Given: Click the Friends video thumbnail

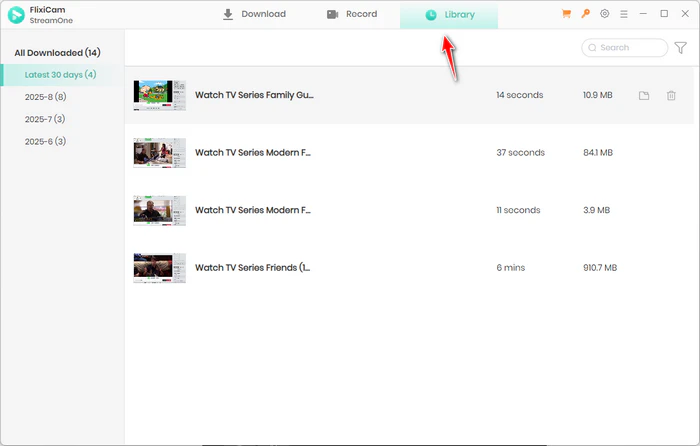Looking at the screenshot, I should pyautogui.click(x=159, y=268).
